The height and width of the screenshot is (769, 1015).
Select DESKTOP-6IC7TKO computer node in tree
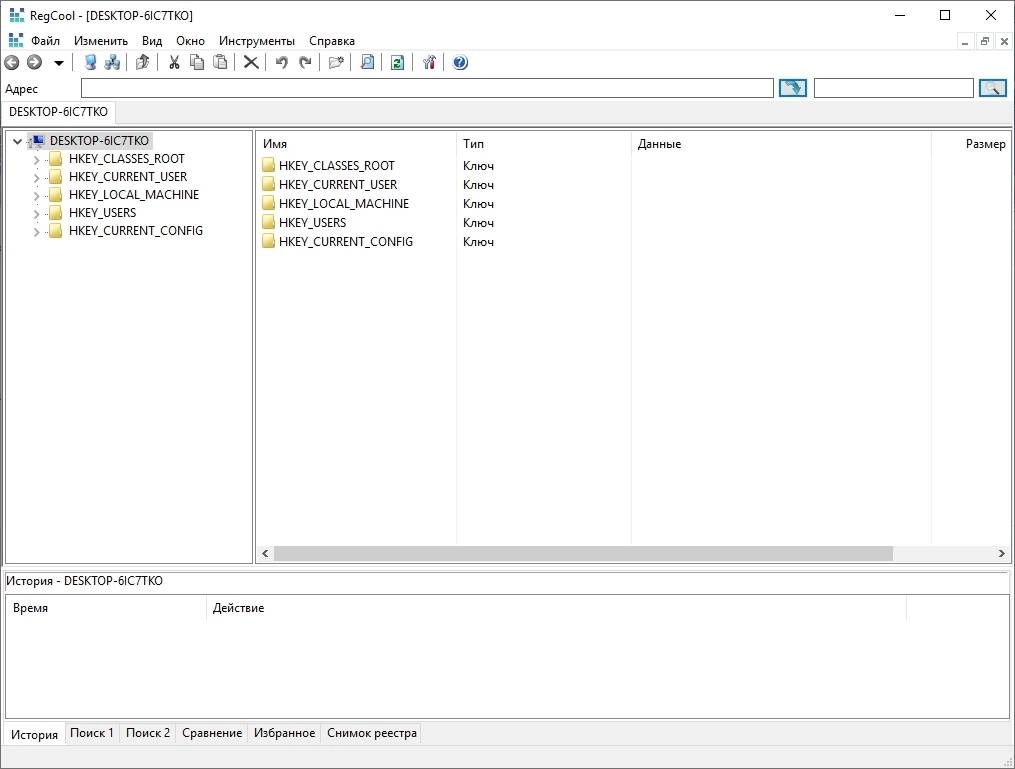click(99, 140)
